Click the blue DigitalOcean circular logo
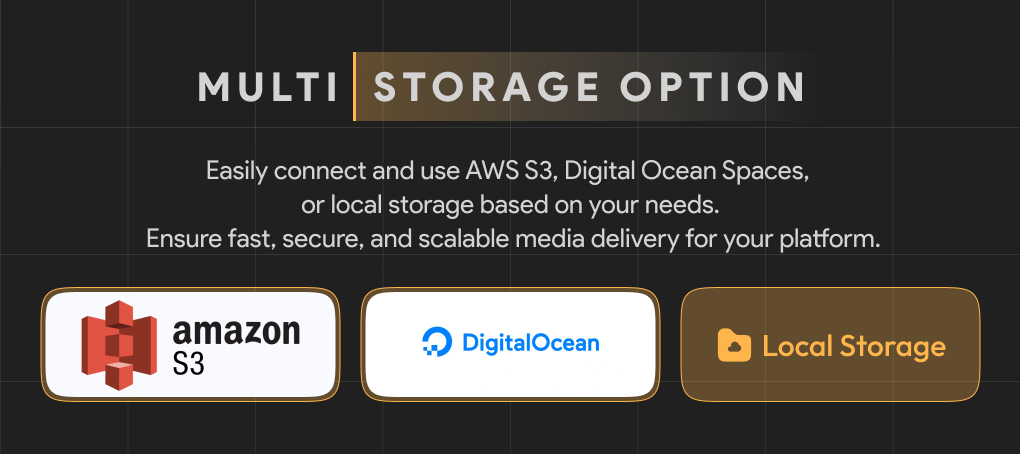Viewport: 1020px width, 454px height. tap(437, 343)
